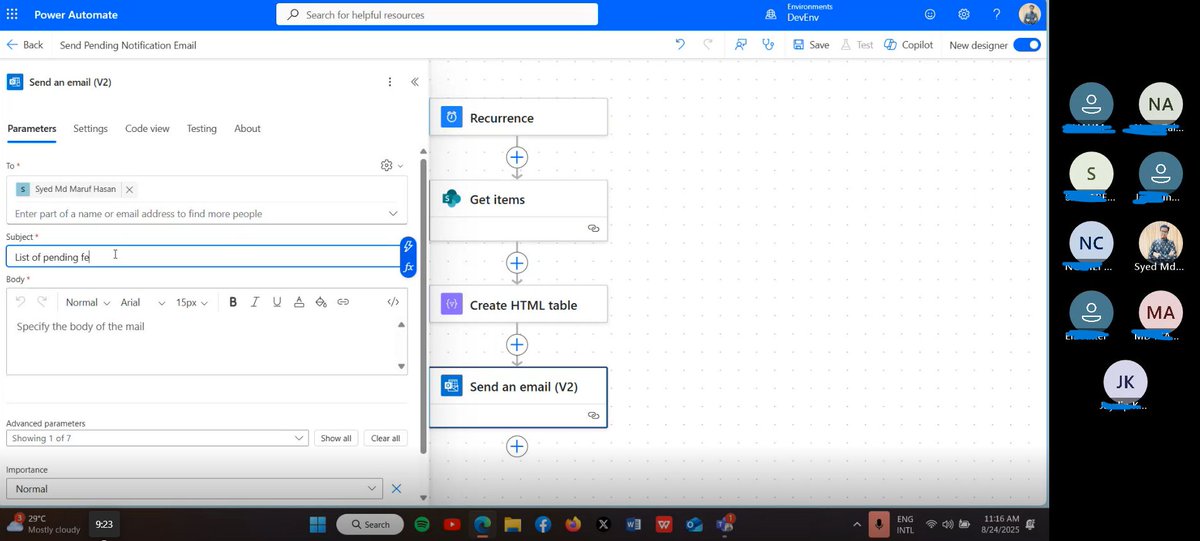Open the Importance Normal dropdown
The height and width of the screenshot is (541, 1200).
click(x=194, y=489)
